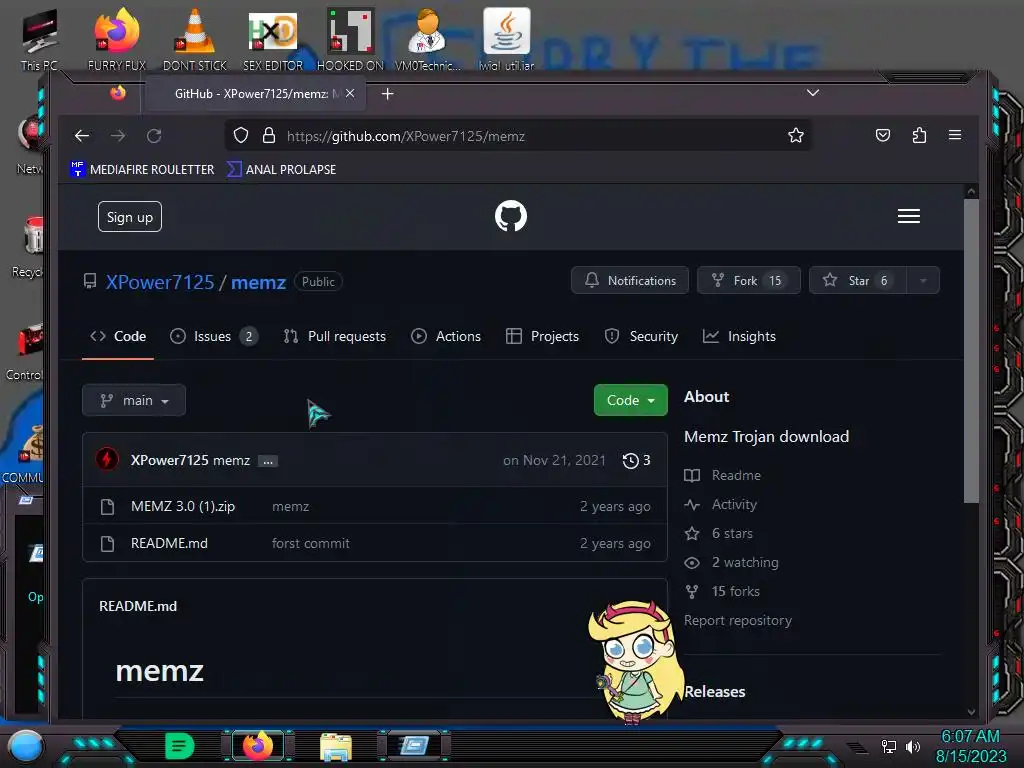
Task: Open the green notes taskbar app
Action: click(179, 746)
